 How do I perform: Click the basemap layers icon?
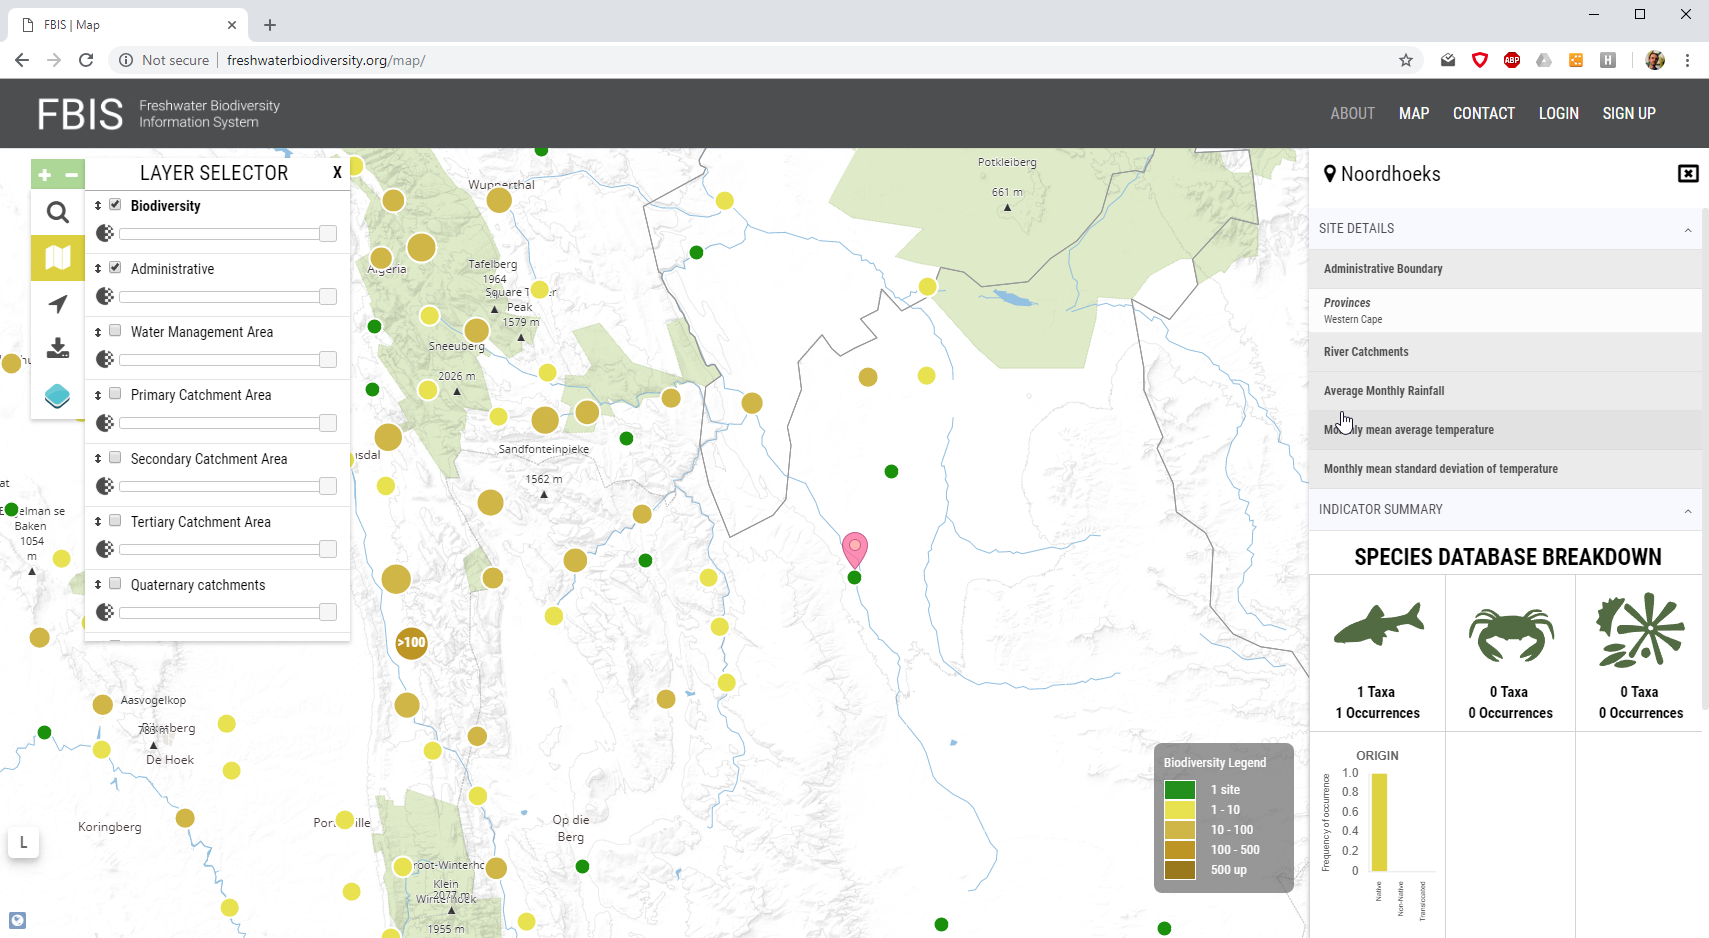pos(57,396)
